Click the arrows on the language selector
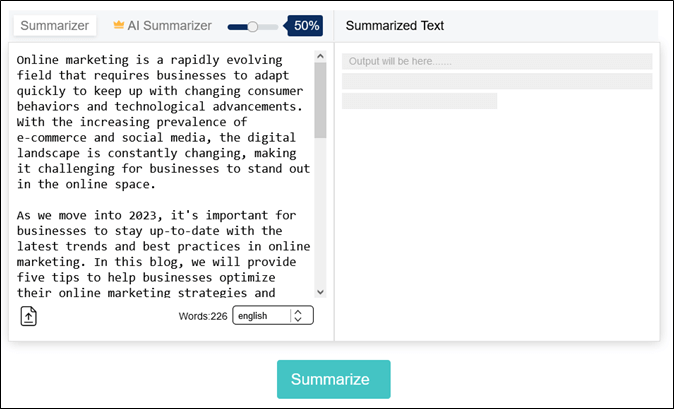Screen dimensions: 674x409 pyautogui.click(x=297, y=316)
